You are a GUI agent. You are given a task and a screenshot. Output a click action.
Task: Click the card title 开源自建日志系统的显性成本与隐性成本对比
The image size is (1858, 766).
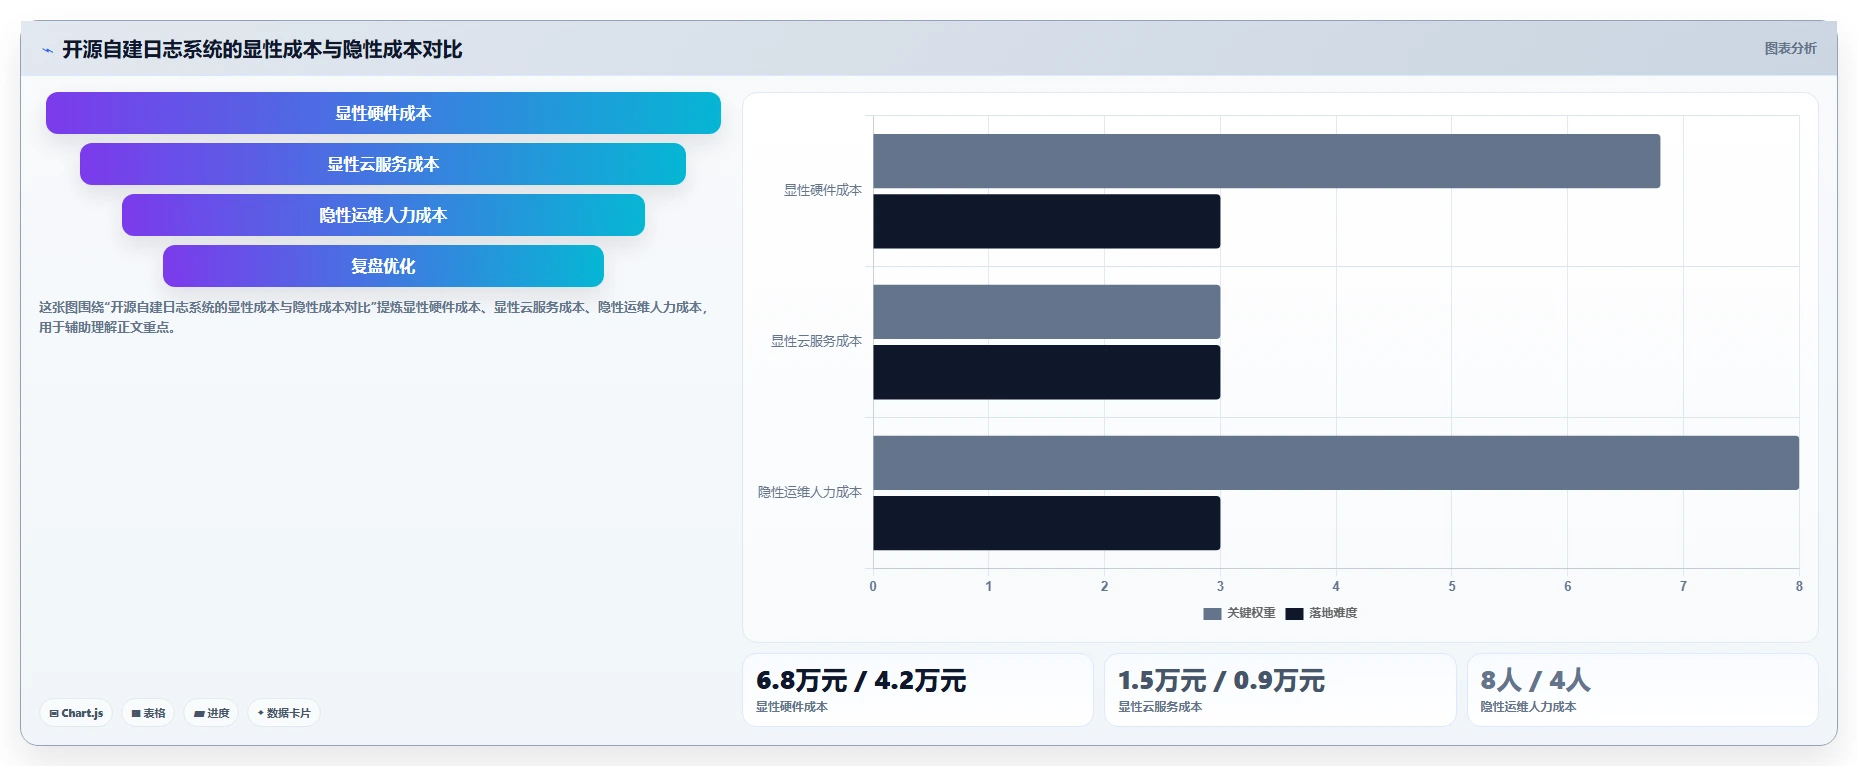click(x=262, y=49)
